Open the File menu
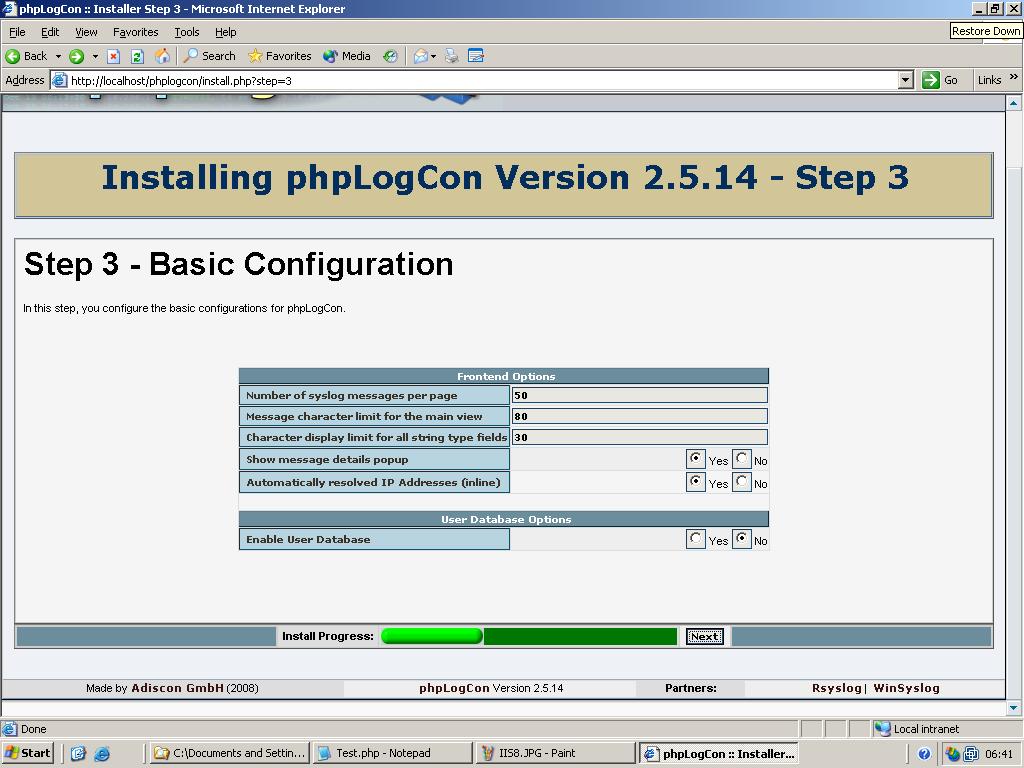The width and height of the screenshot is (1024, 768). 17,32
